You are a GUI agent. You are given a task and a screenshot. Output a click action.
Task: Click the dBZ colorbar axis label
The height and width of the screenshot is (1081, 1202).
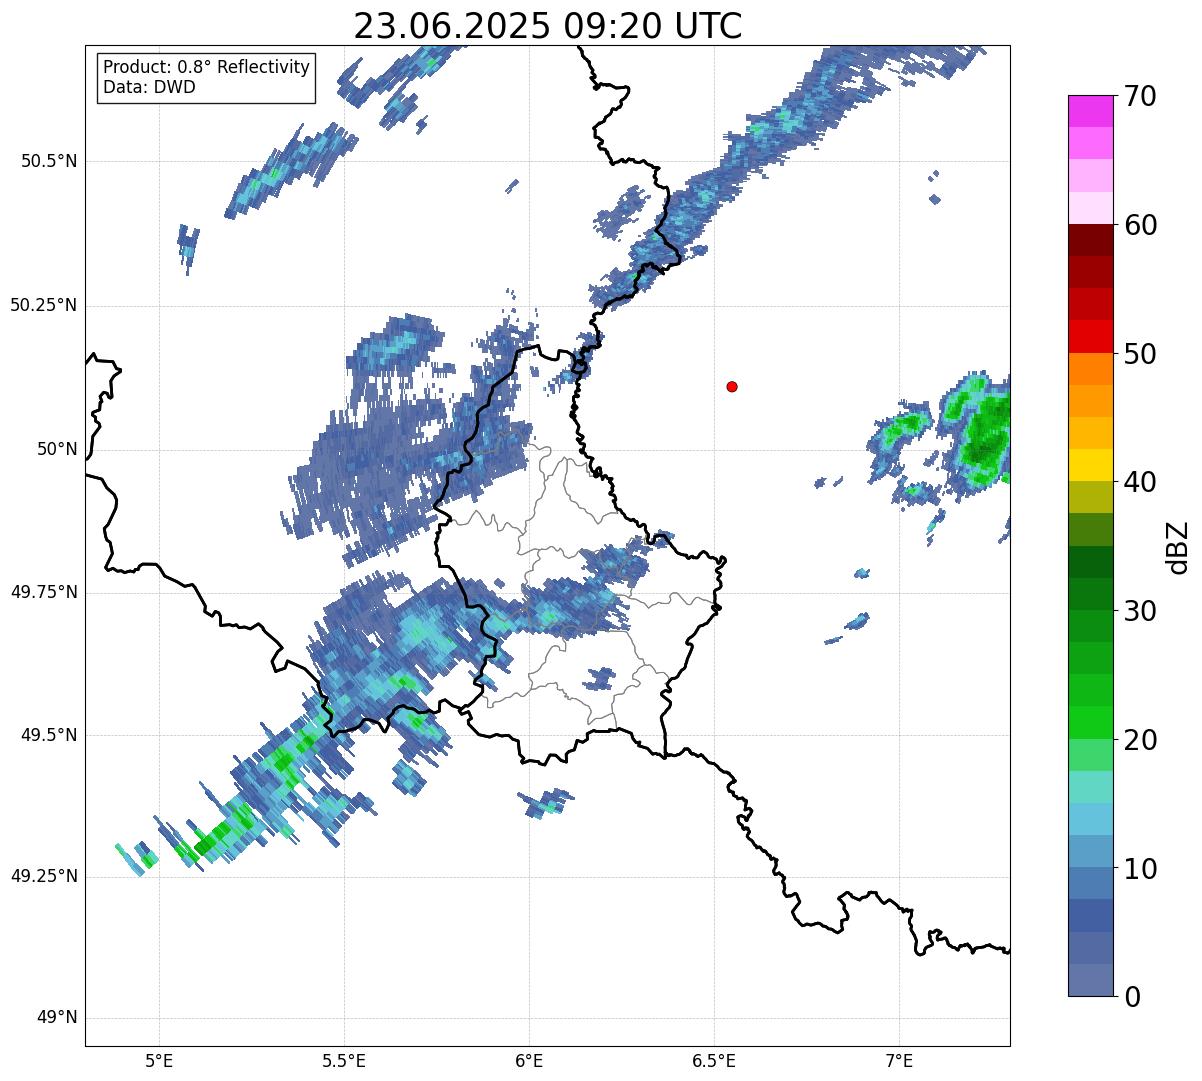(1178, 547)
